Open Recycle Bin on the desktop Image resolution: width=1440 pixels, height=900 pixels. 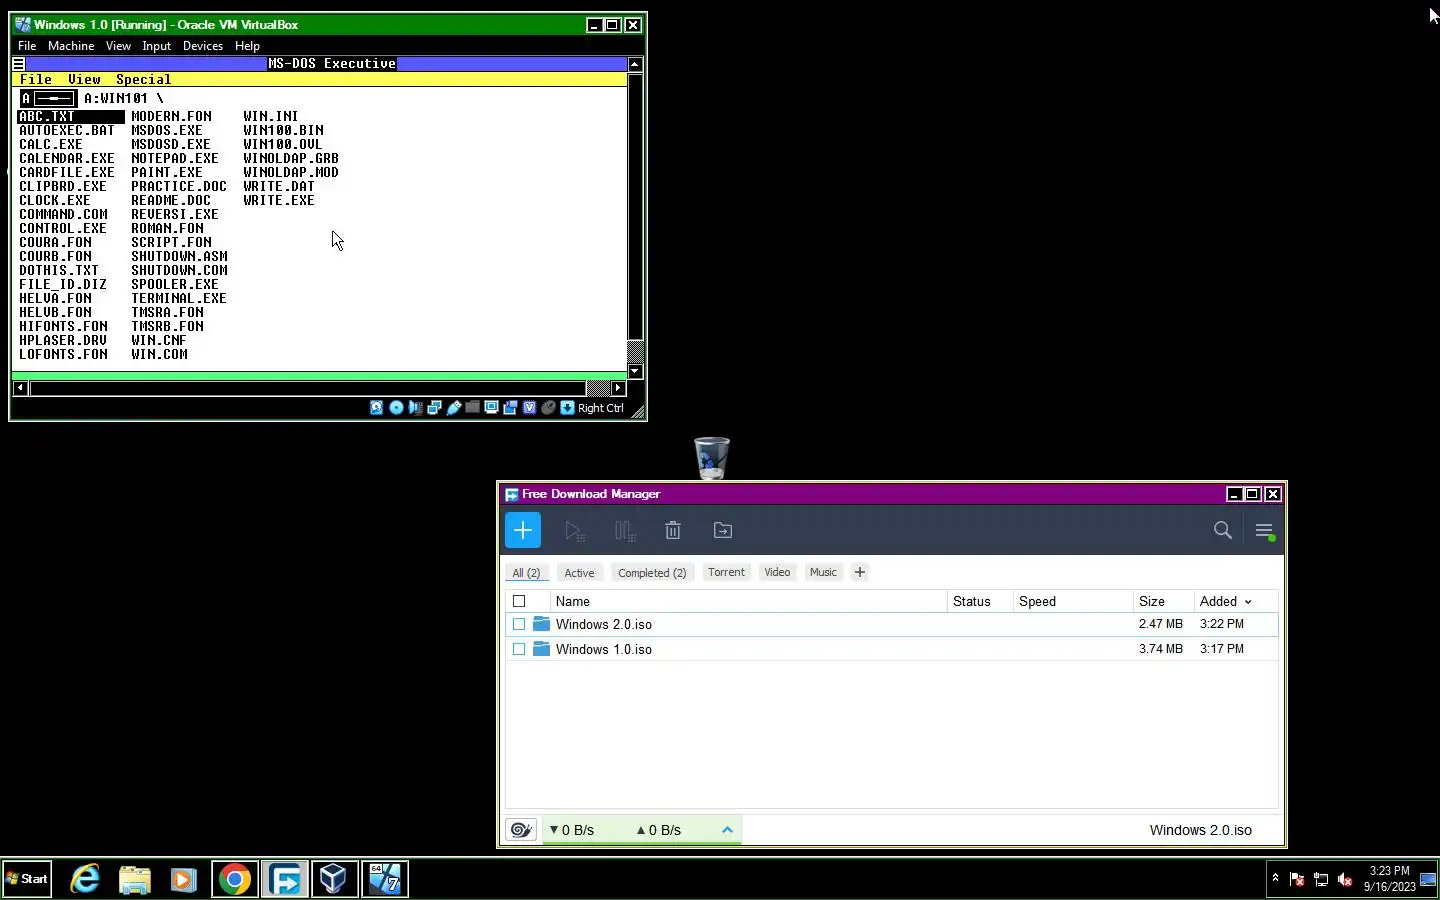click(x=712, y=458)
